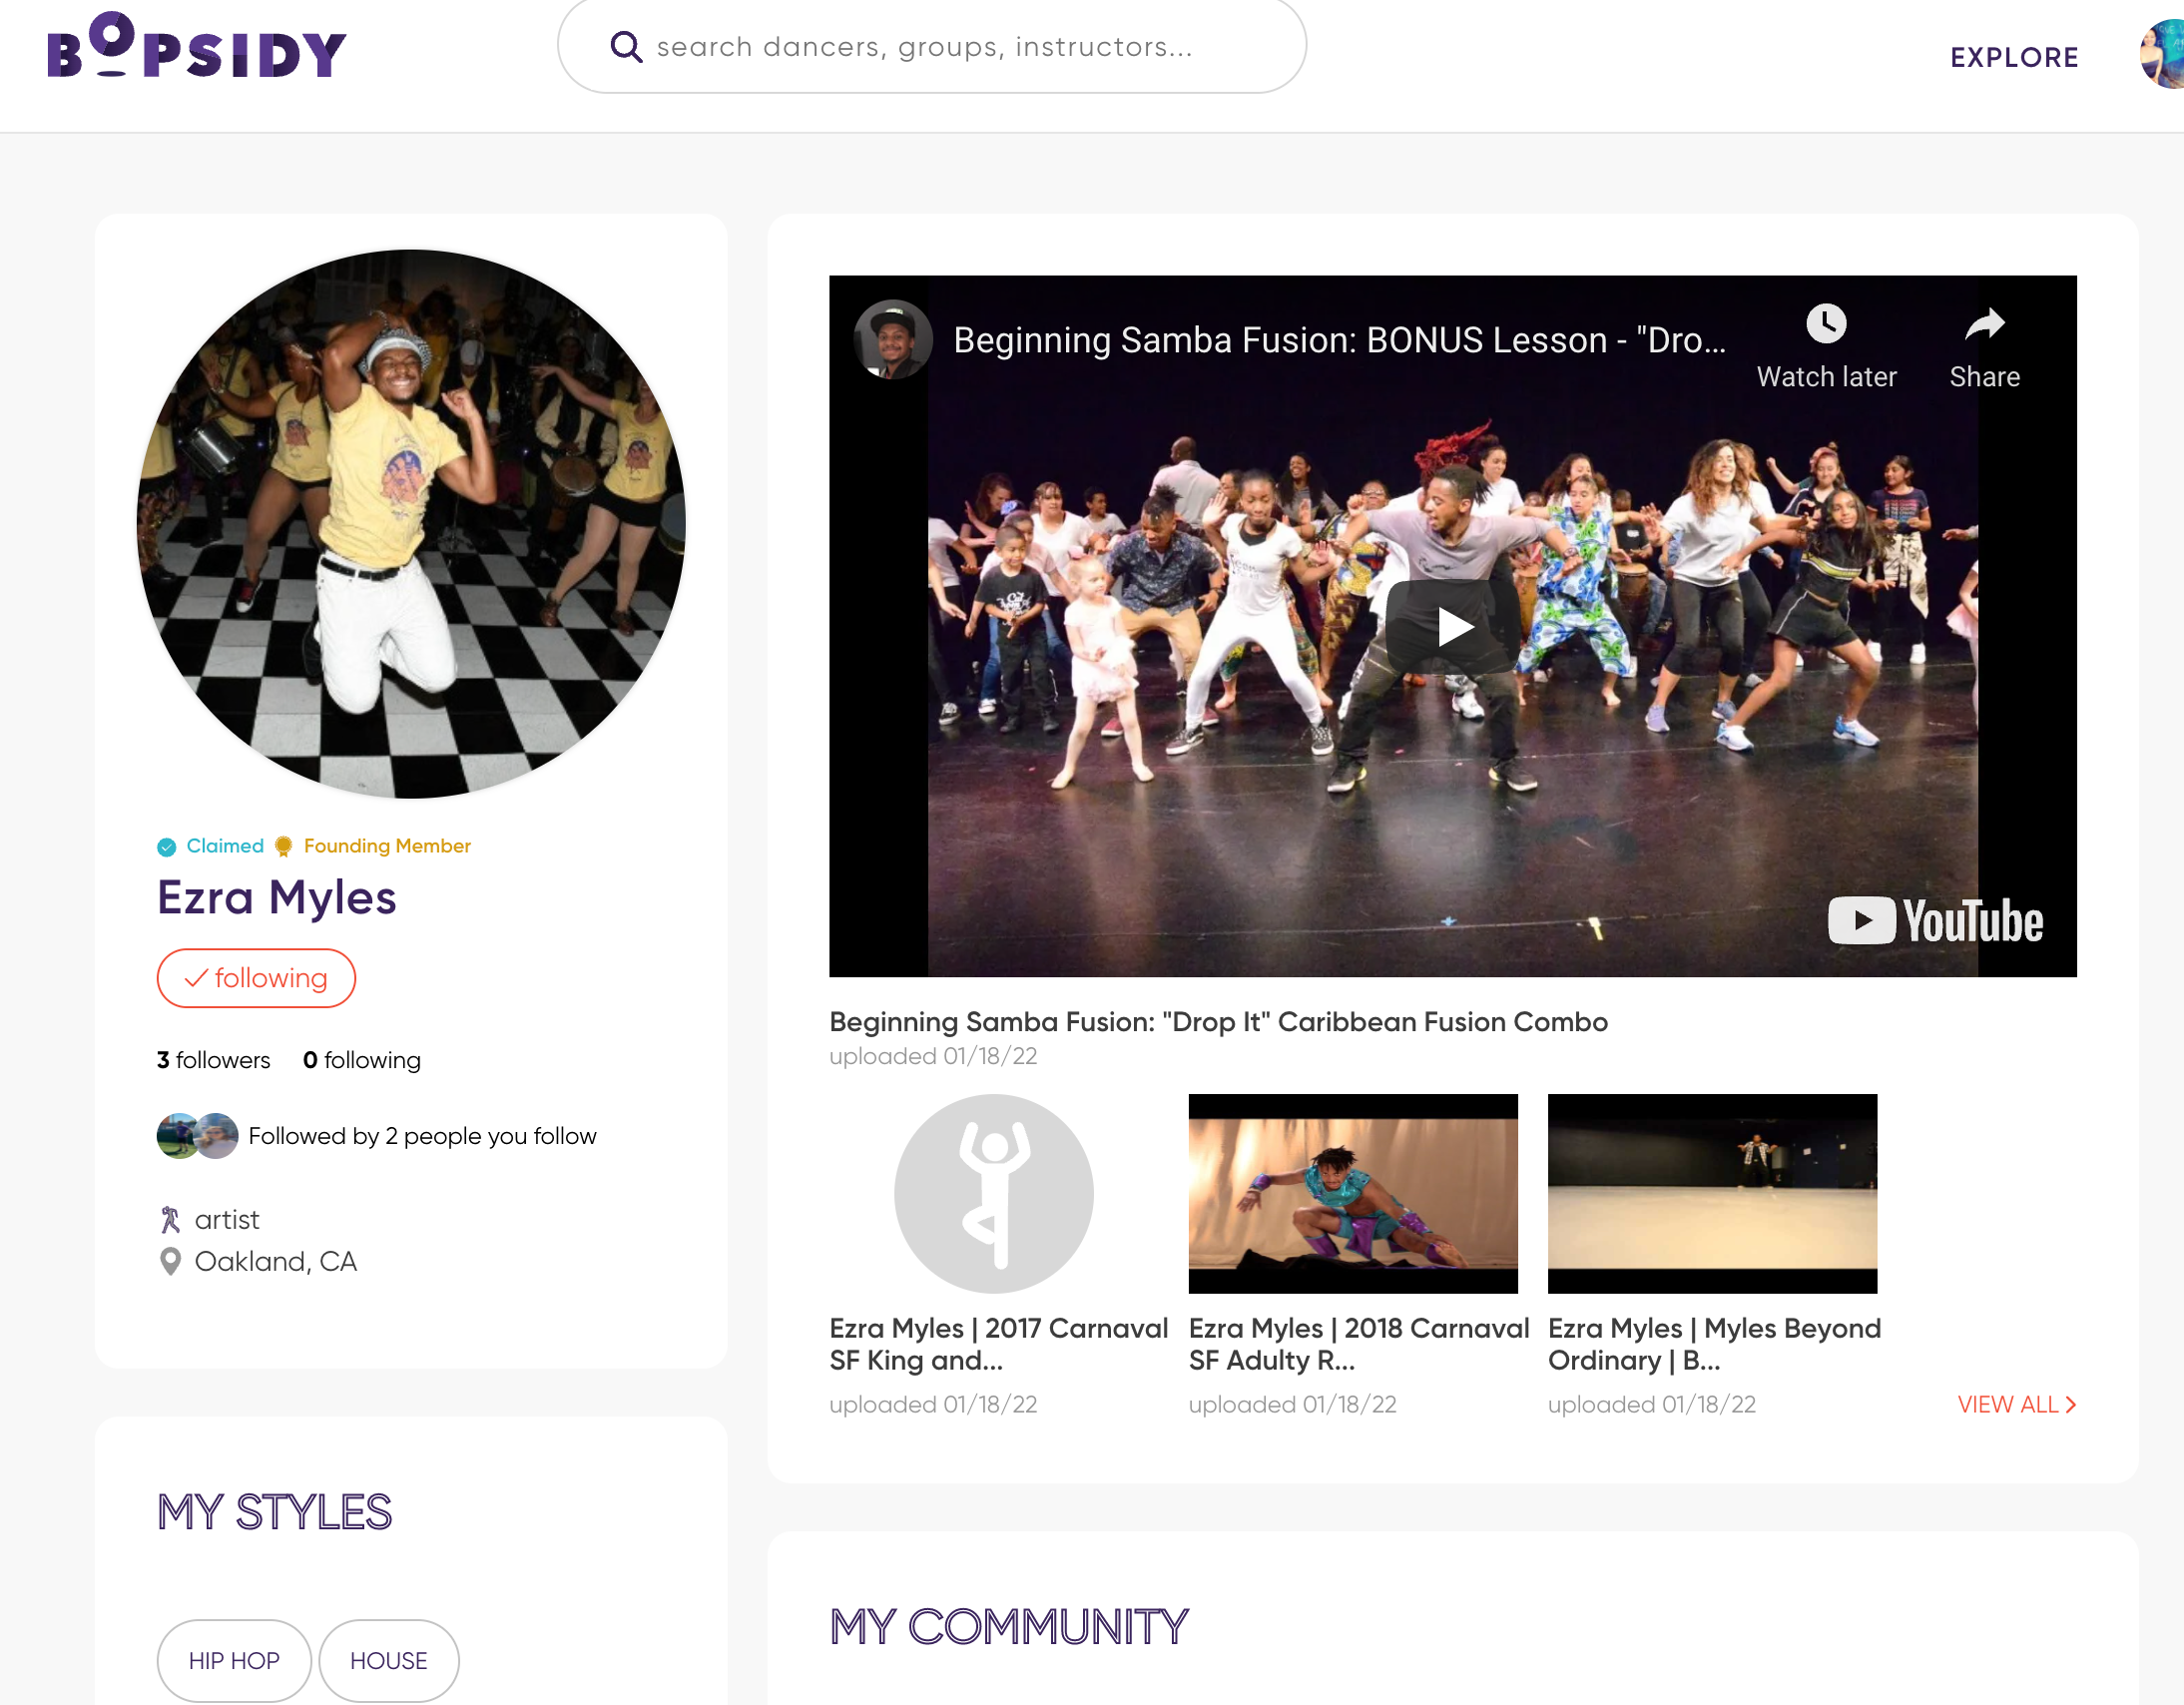Play the Samba Fusion video

coord(1452,627)
